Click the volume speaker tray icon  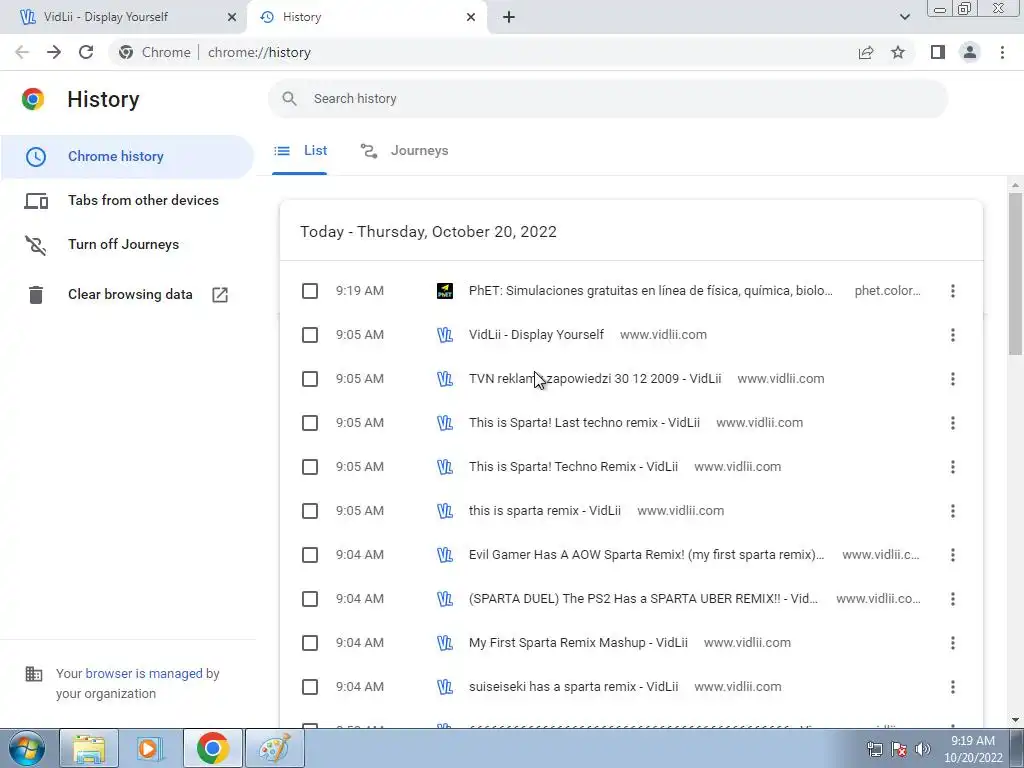point(923,749)
